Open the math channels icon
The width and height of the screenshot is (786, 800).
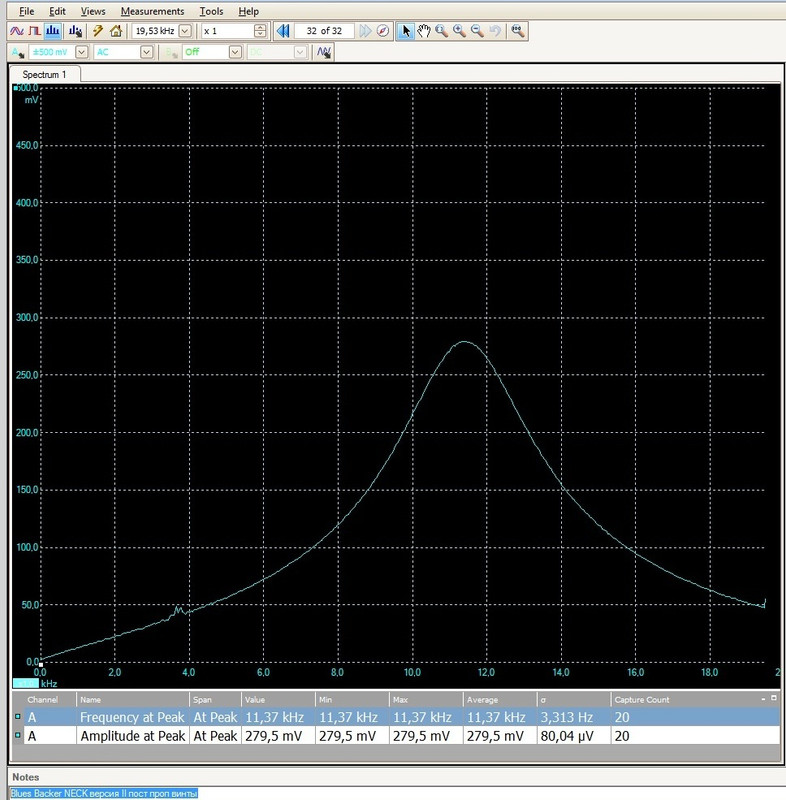(323, 52)
